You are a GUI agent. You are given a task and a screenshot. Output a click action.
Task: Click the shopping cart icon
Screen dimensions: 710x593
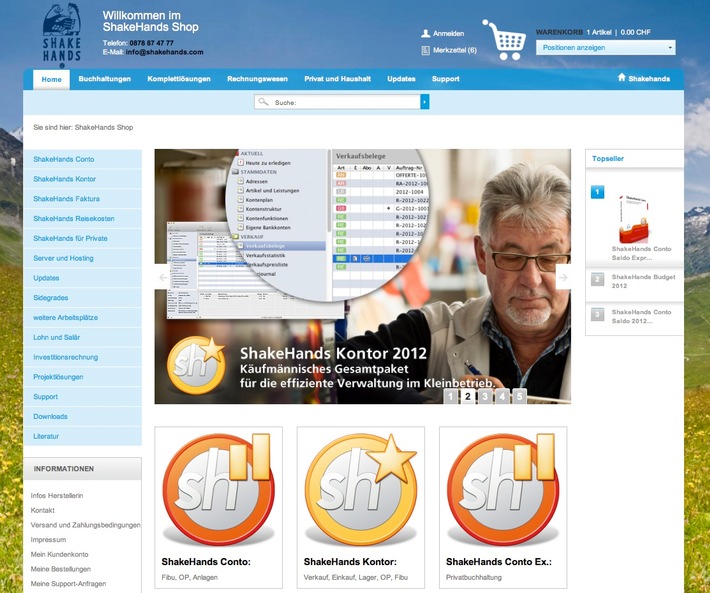[x=504, y=40]
